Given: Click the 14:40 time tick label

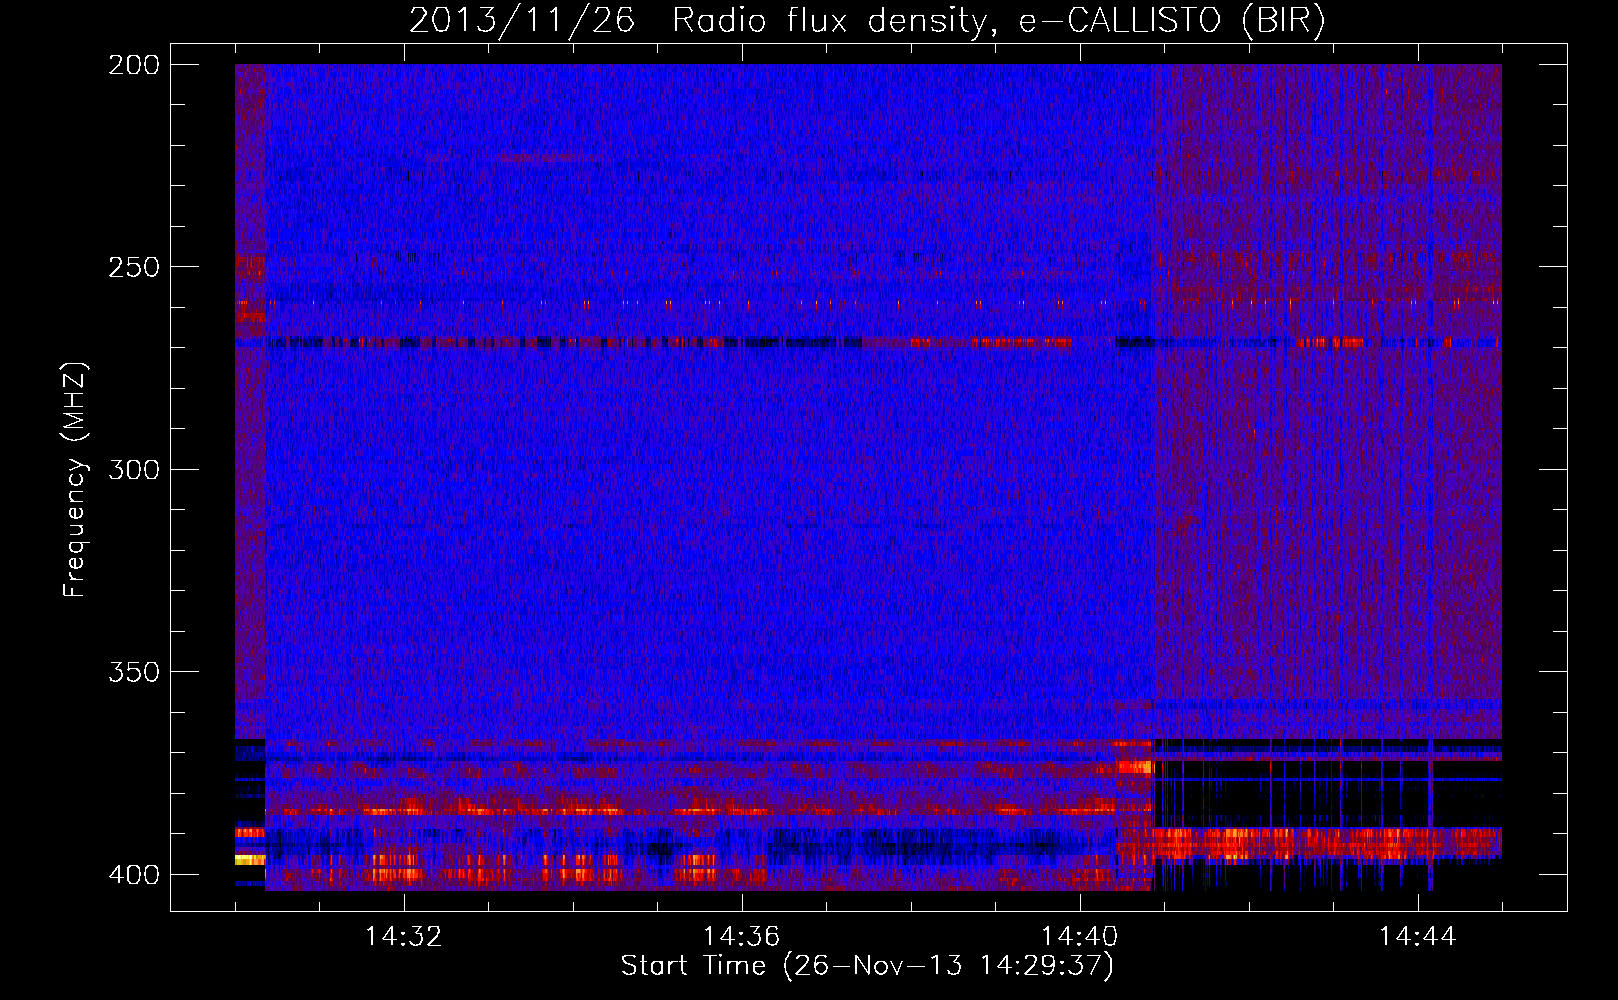Looking at the screenshot, I should tap(1080, 937).
